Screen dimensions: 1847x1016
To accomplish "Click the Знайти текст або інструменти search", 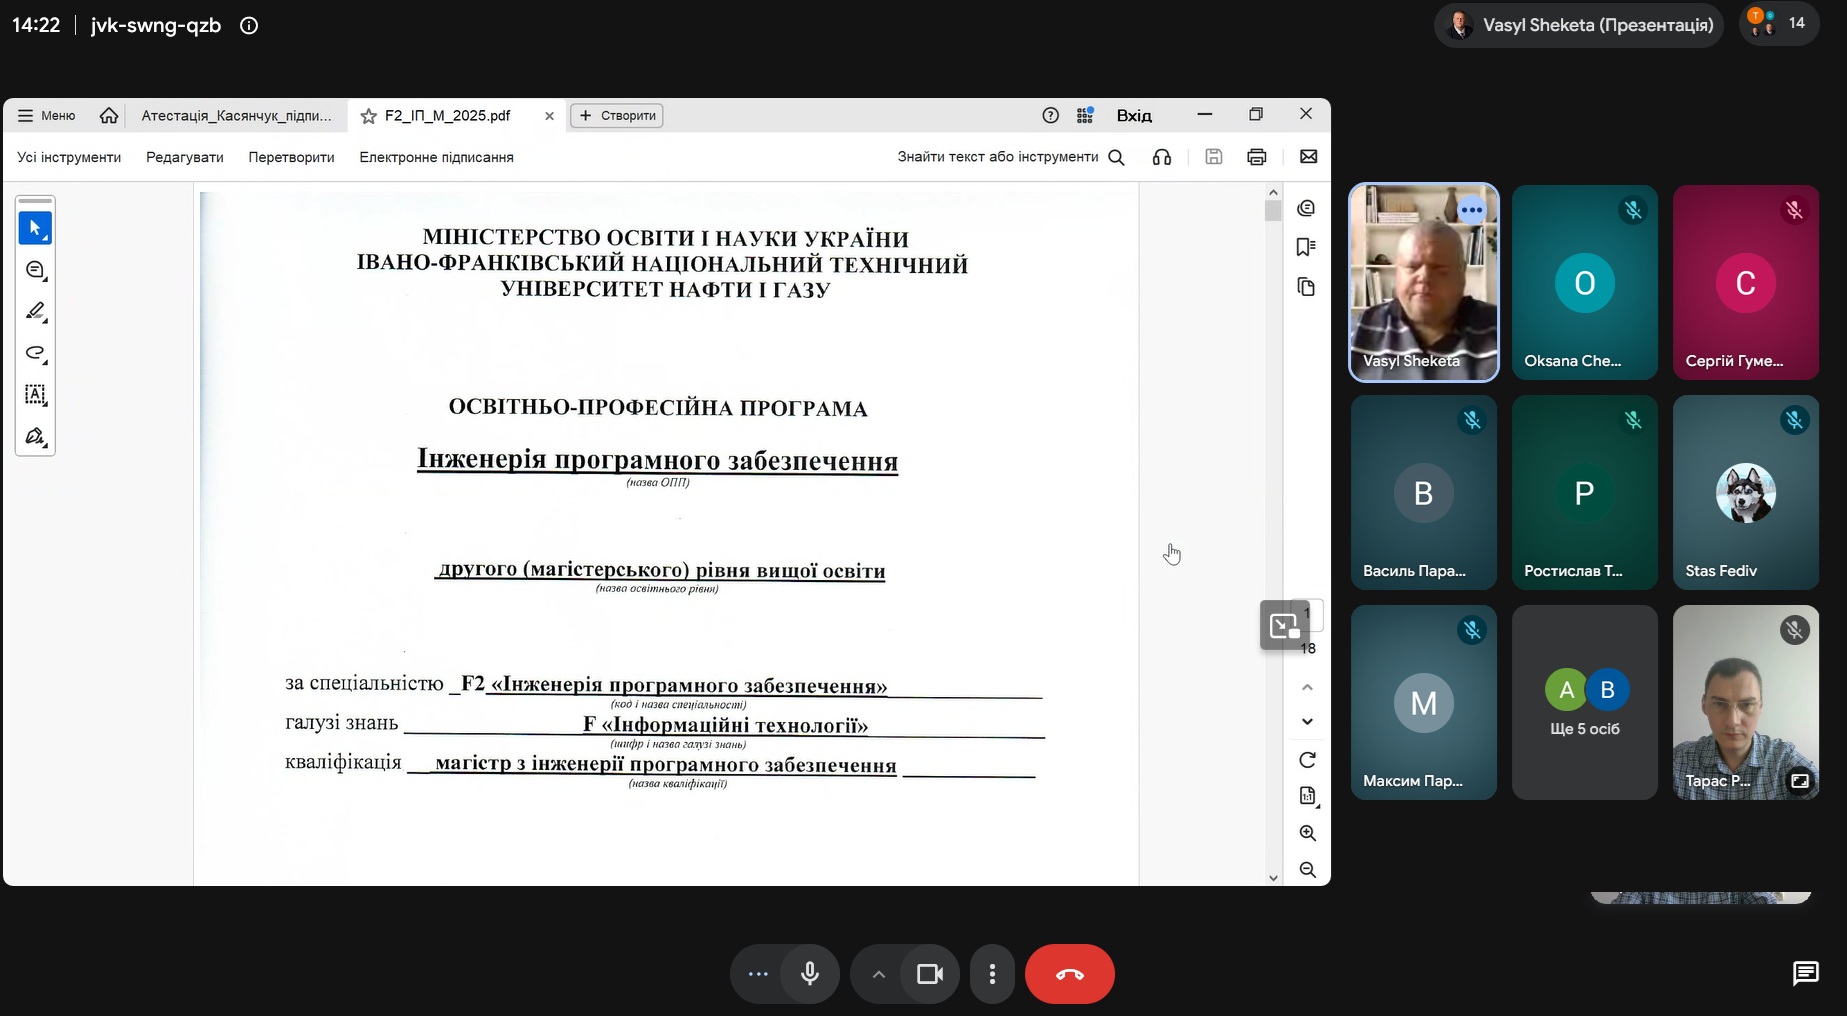I will coord(1011,157).
